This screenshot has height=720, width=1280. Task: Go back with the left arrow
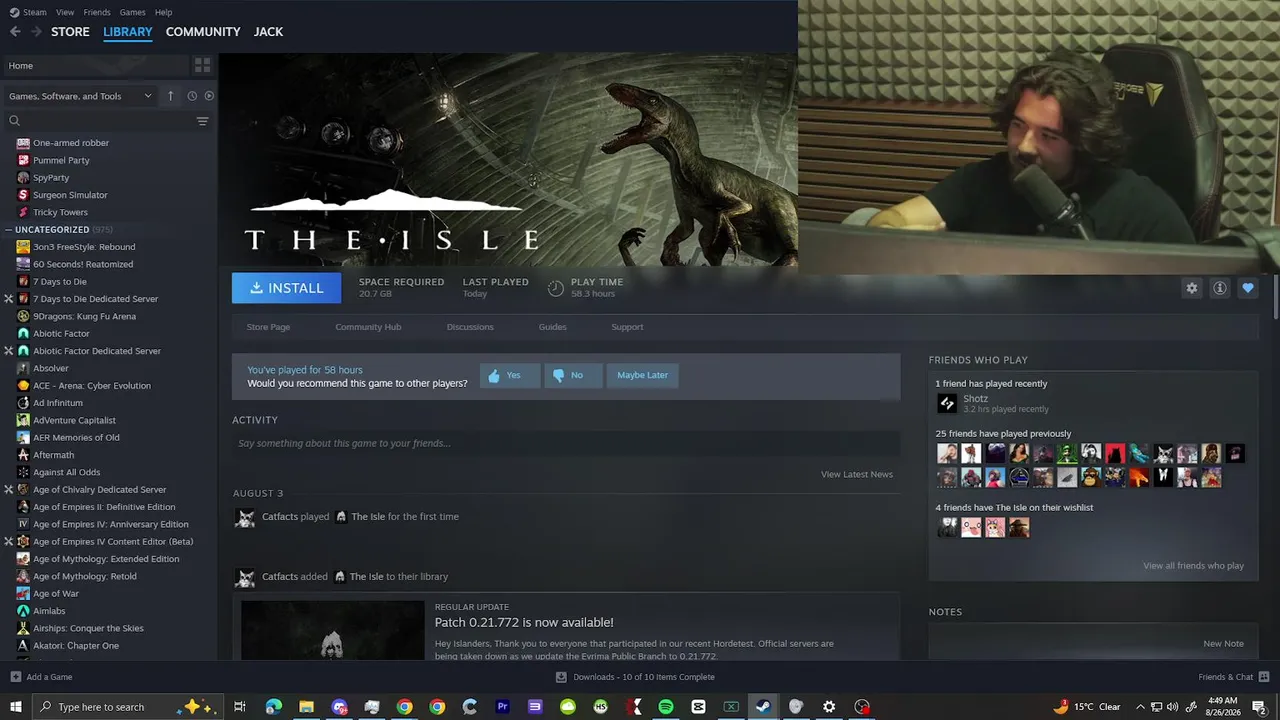pyautogui.click(x=15, y=32)
